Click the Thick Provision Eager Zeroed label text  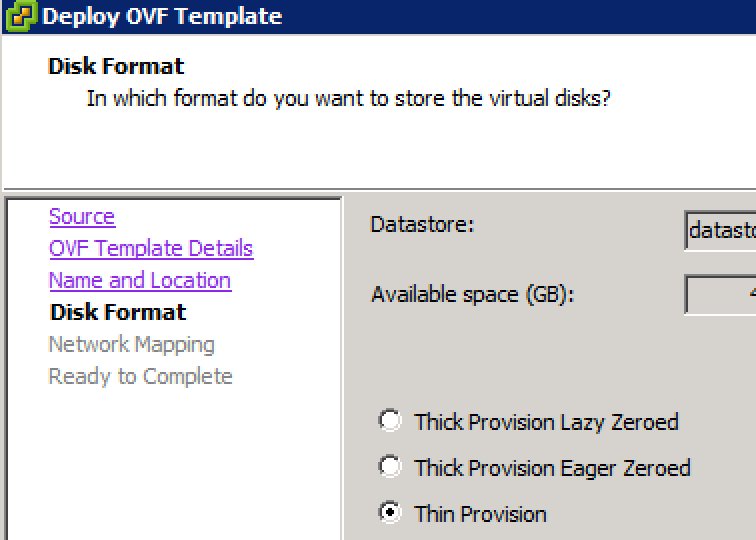(x=553, y=468)
